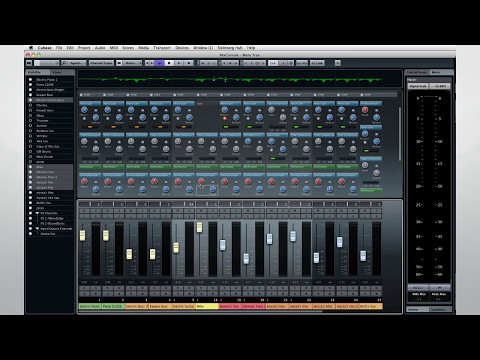Image resolution: width=480 pixels, height=360 pixels.
Task: Open the Apple menu
Action: pyautogui.click(x=31, y=48)
